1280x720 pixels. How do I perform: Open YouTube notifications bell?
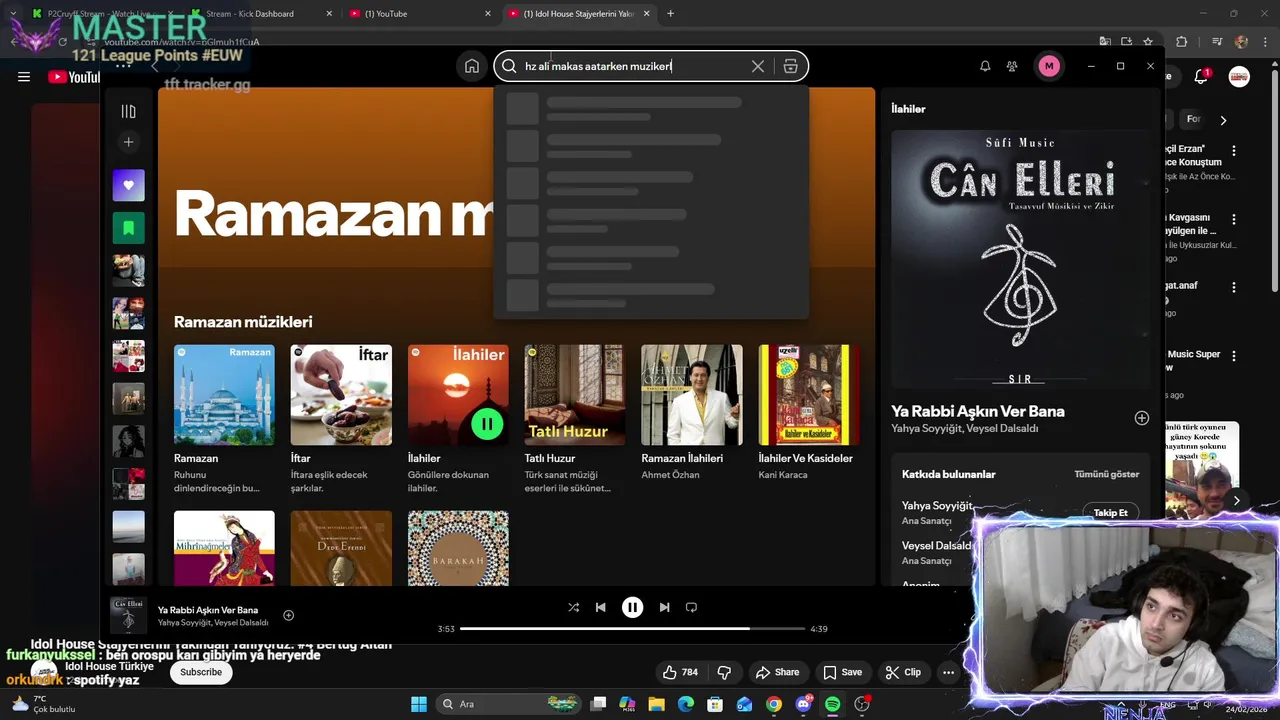(1202, 77)
